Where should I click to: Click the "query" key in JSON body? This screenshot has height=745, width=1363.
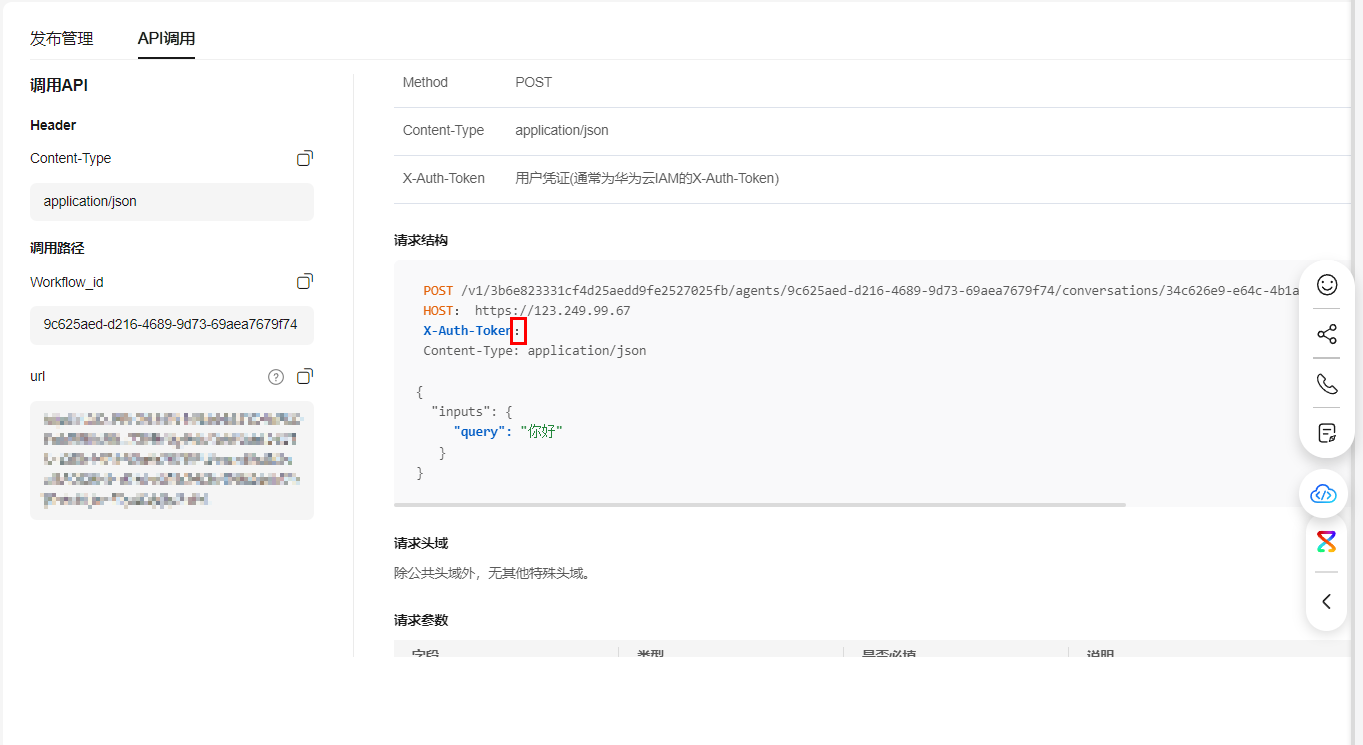[x=480, y=431]
